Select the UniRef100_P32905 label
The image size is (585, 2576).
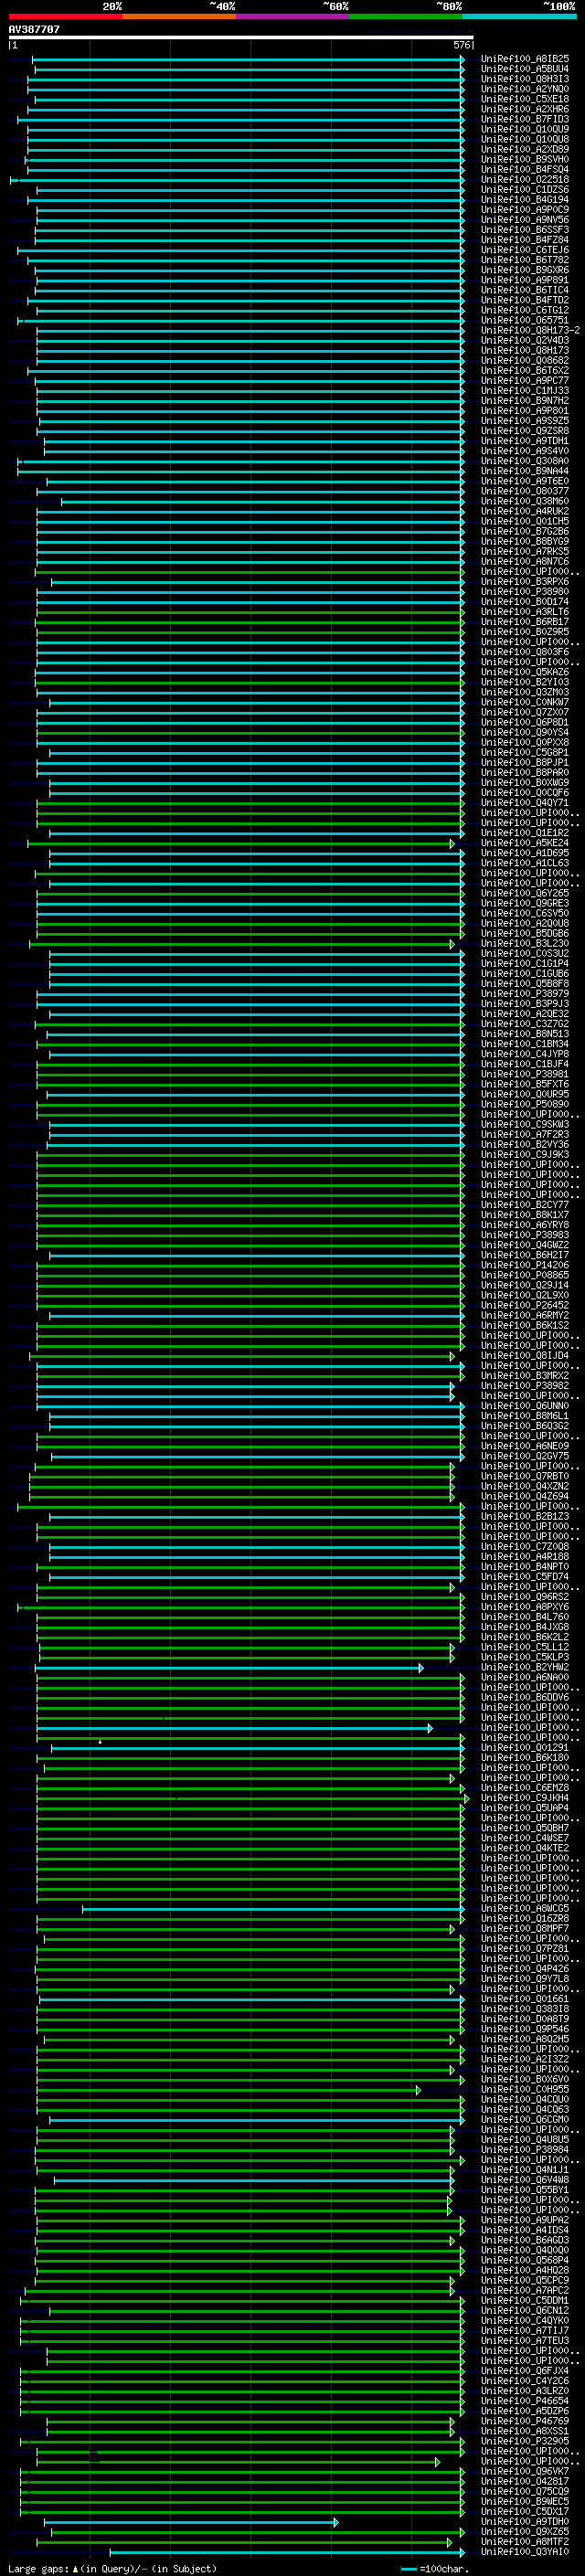tap(525, 2441)
